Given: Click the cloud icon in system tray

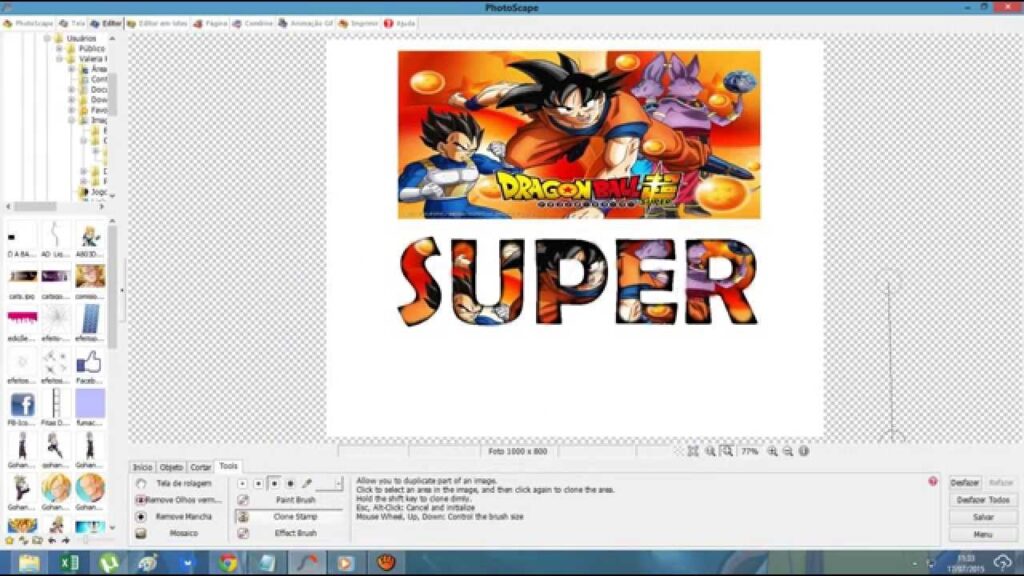Looking at the screenshot, I should point(1002,562).
